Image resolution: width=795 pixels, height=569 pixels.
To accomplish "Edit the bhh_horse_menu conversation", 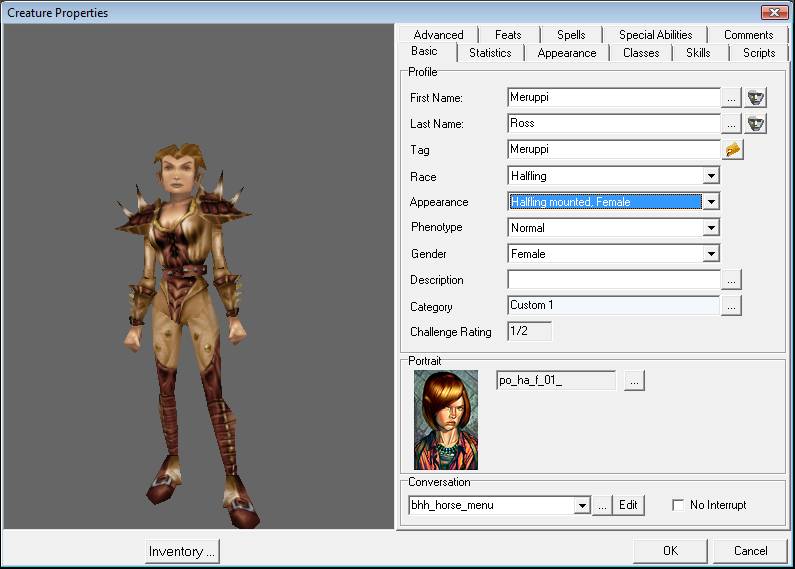I will (628, 505).
